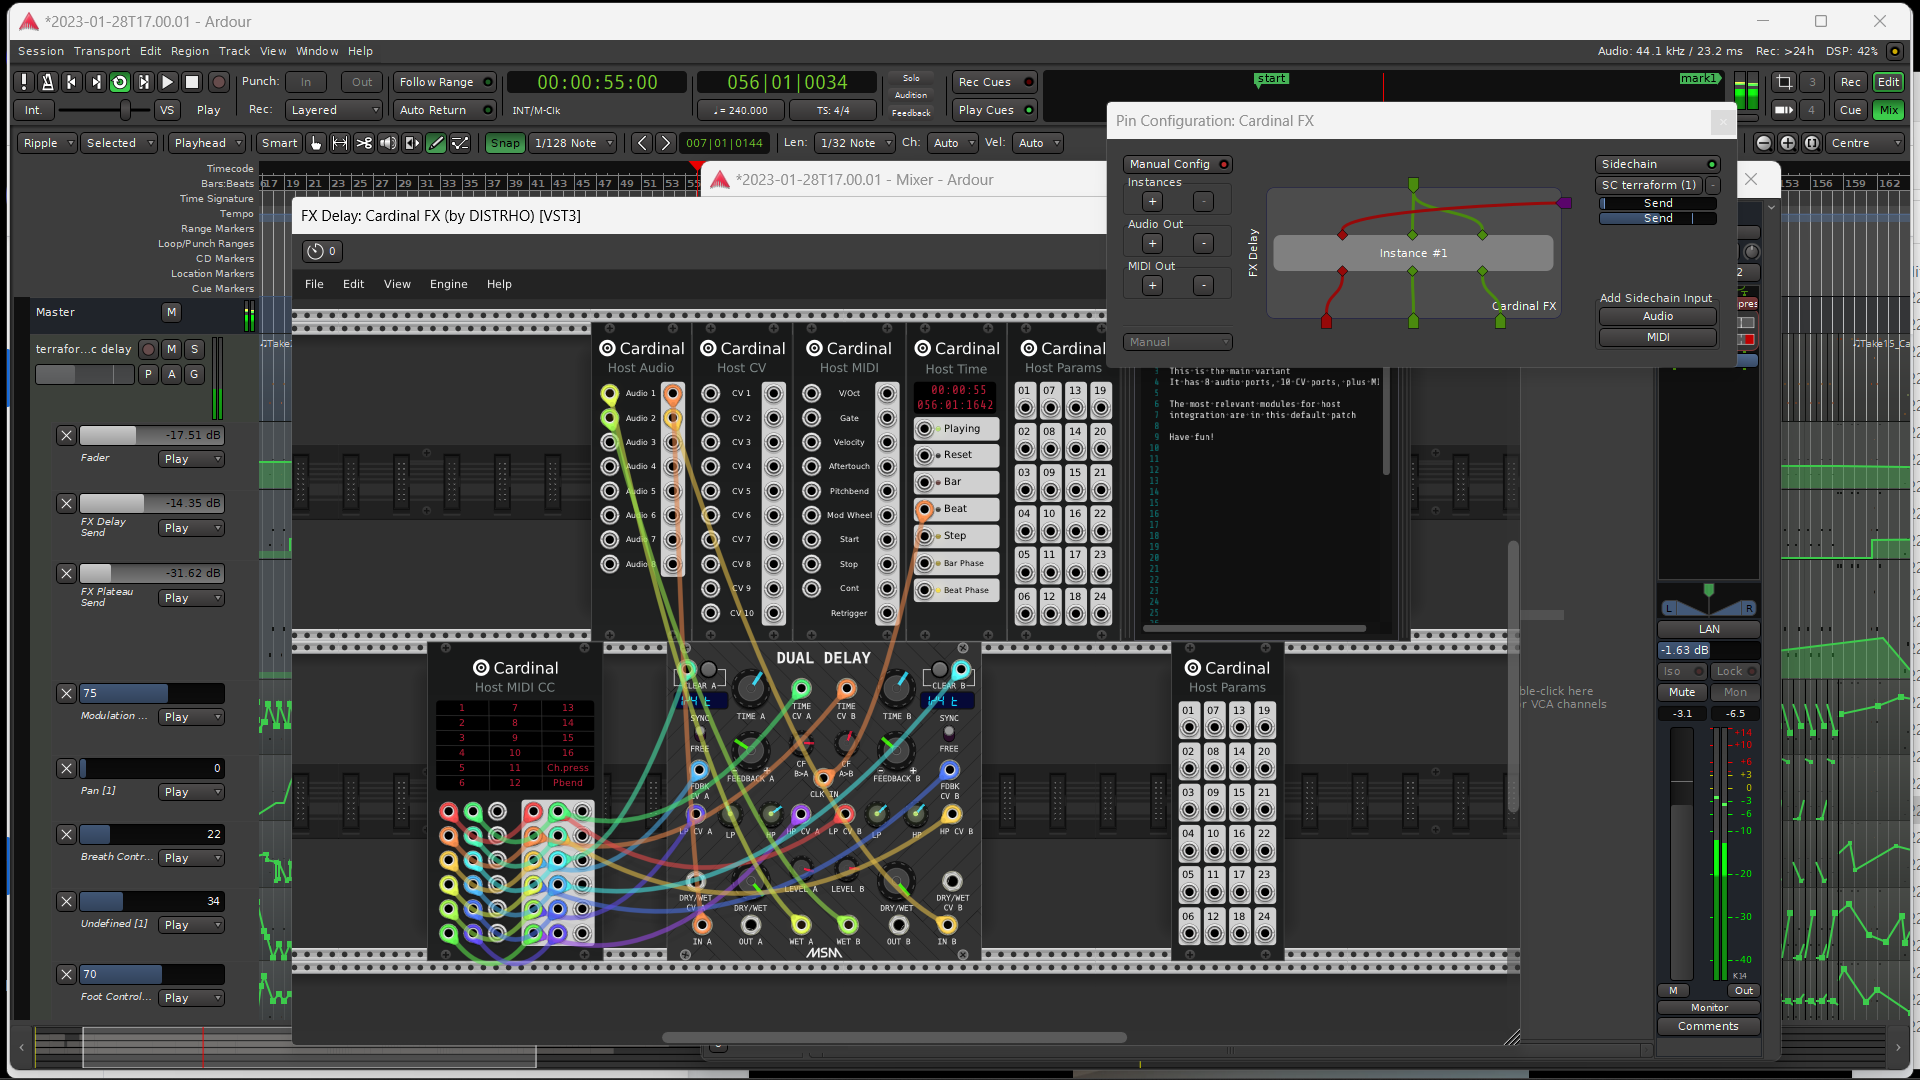Click the transport record button
Image resolution: width=1920 pixels, height=1080 pixels.
pyautogui.click(x=218, y=82)
